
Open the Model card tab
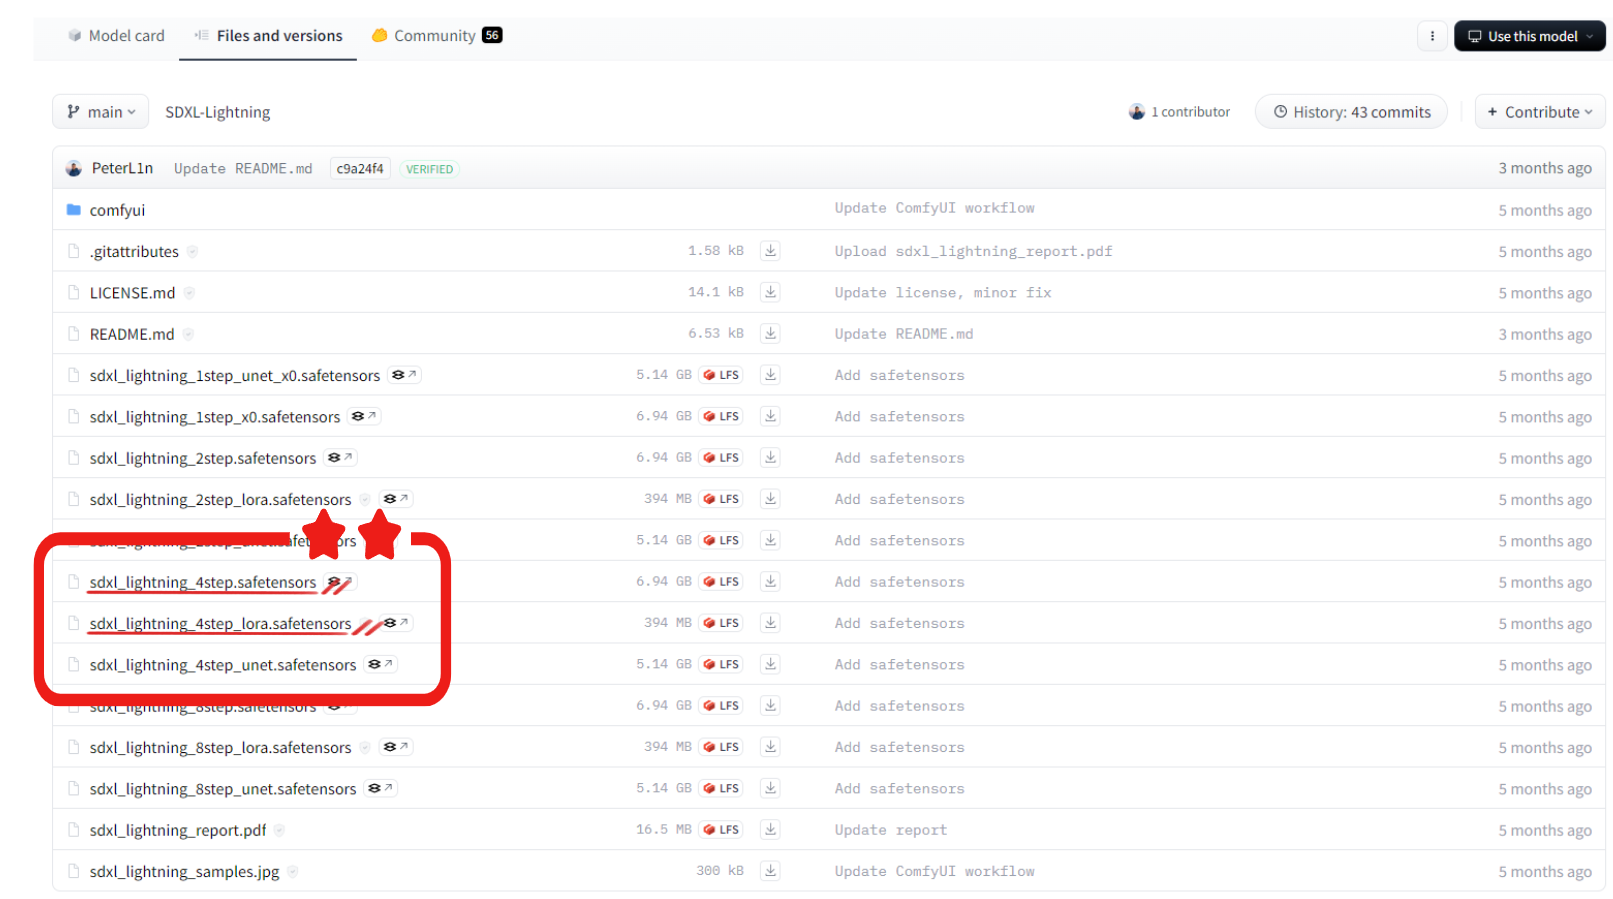pos(116,36)
